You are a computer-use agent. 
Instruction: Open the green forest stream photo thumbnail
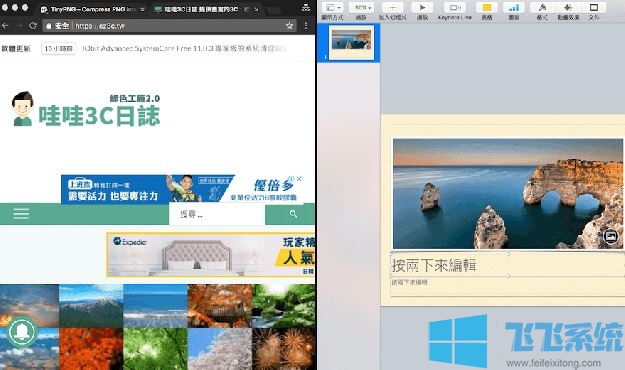point(283,306)
